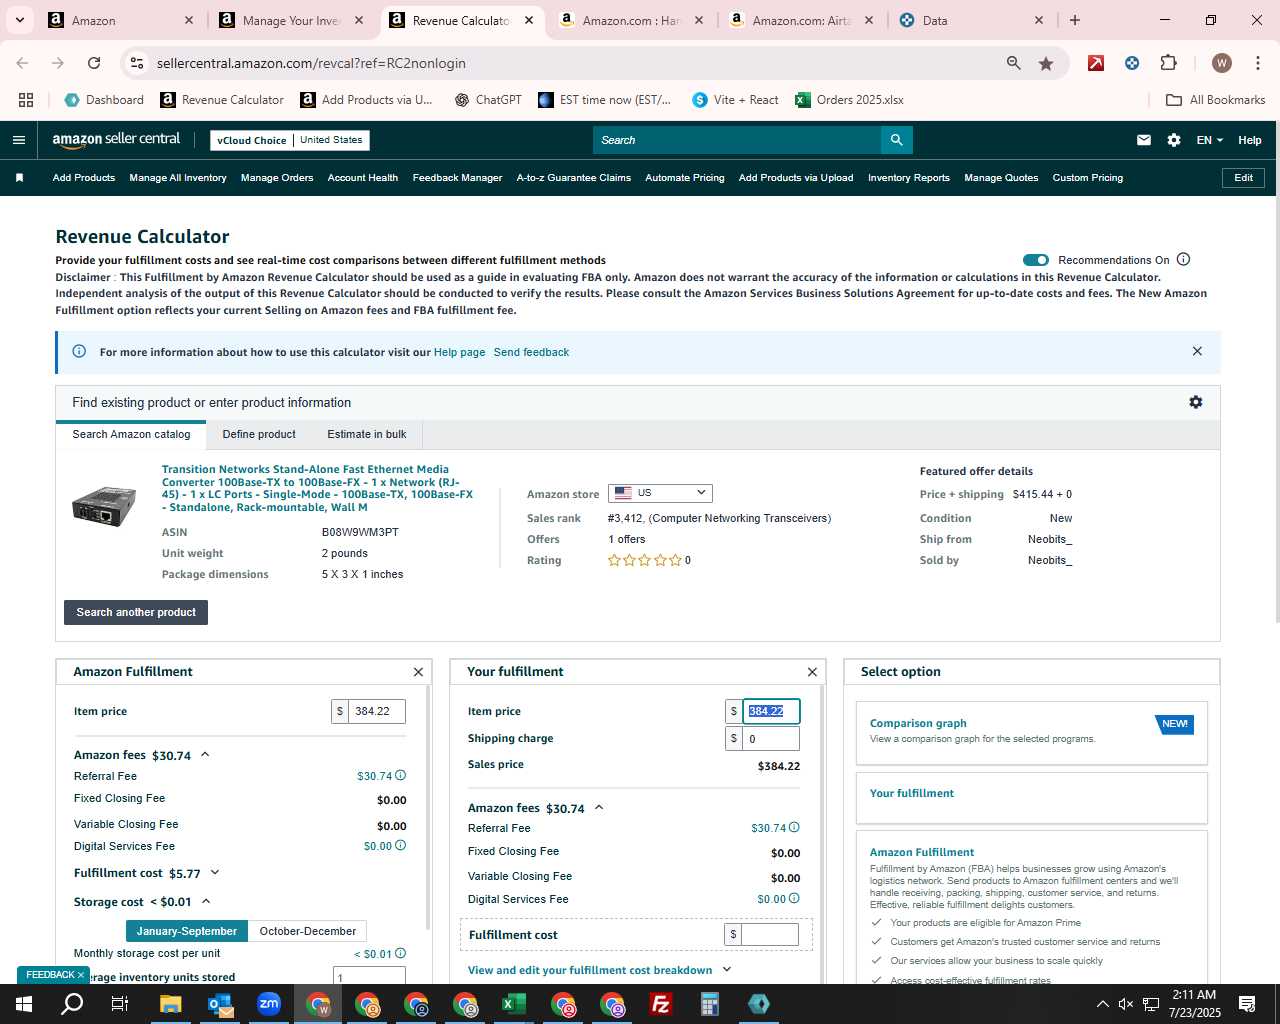1280x1024 pixels.
Task: Open the Seller Central hamburger menu
Action: click(18, 140)
